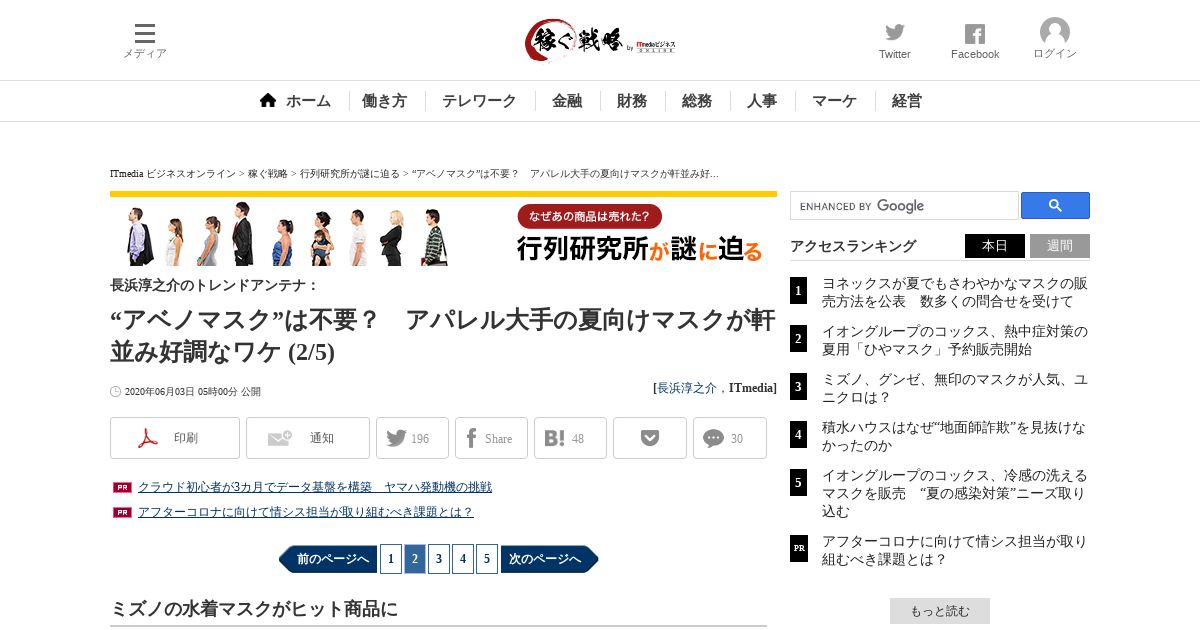Jump to article page 1
1200x630 pixels.
pyautogui.click(x=391, y=559)
